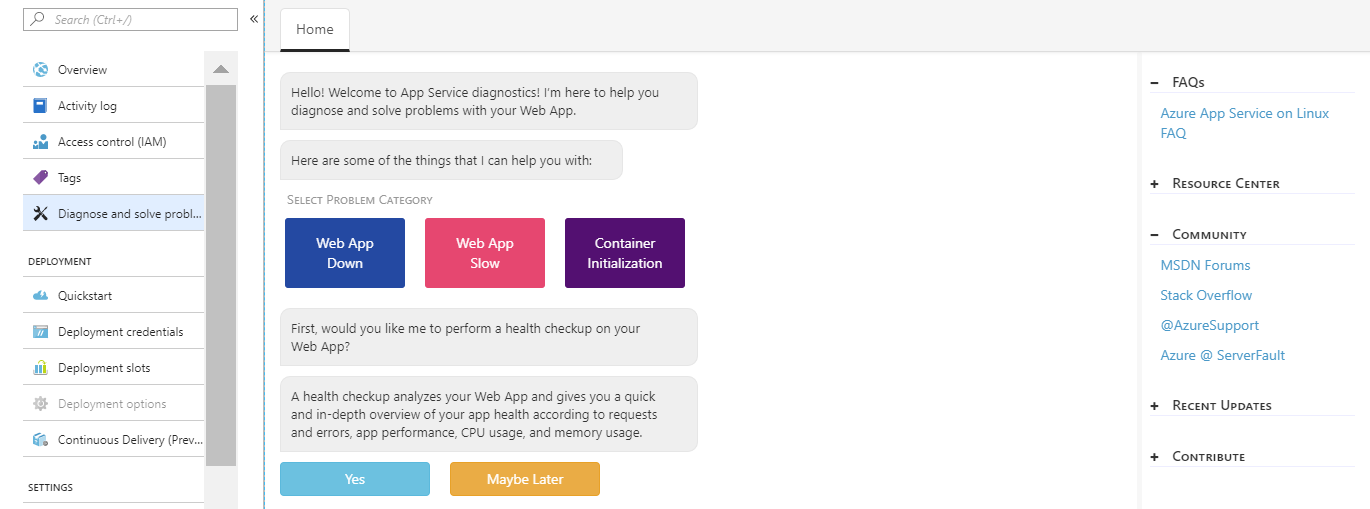Viewport: 1370px width, 509px height.
Task: Click the sidebar scrollbar up arrow
Action: click(221, 69)
